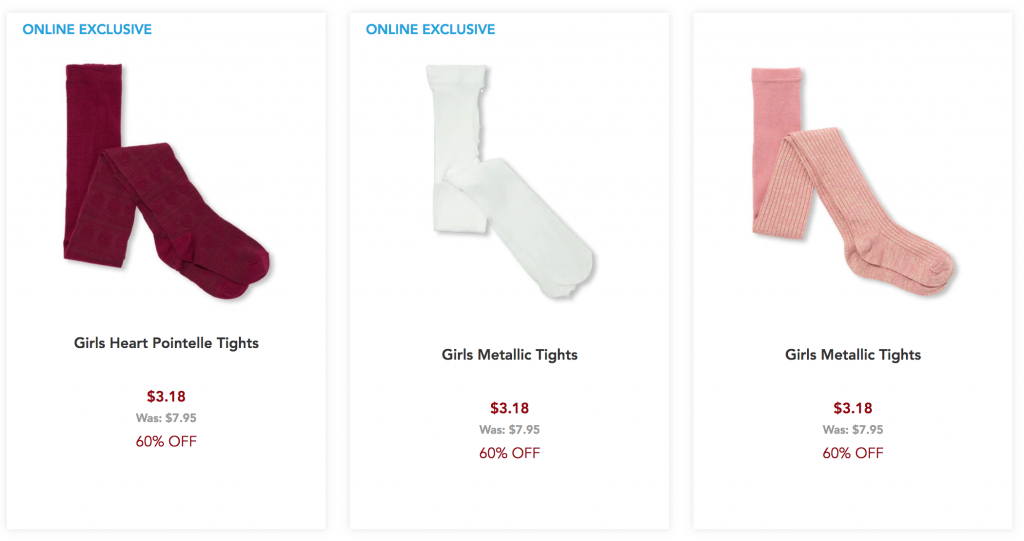Select Was $7.95 text under Heart Pointelle Tights
Image resolution: width=1024 pixels, height=541 pixels.
(166, 418)
